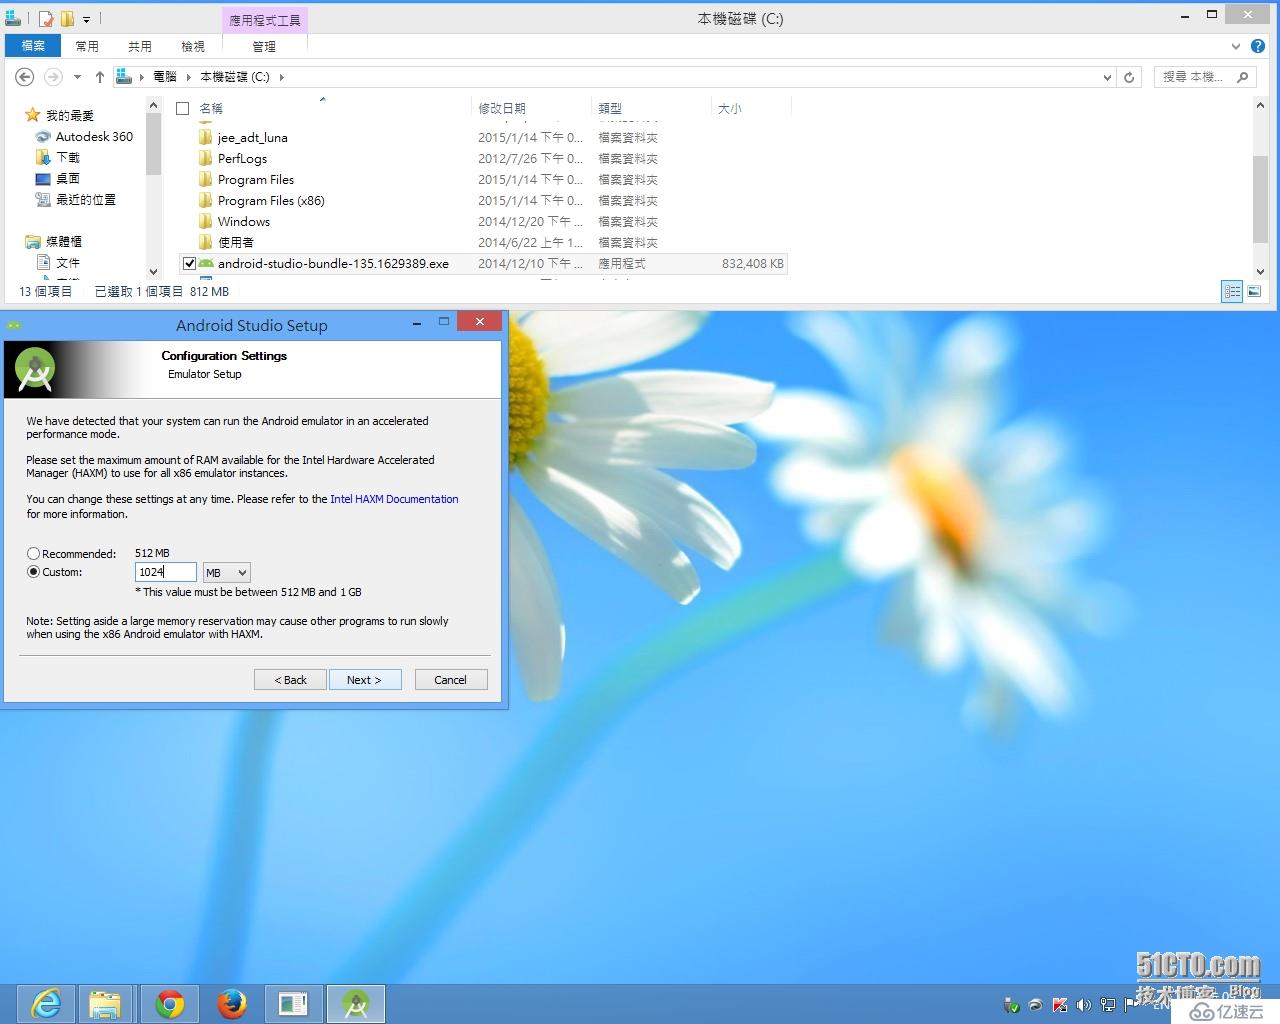Image resolution: width=1280 pixels, height=1024 pixels.
Task: Click the network tray icon
Action: [x=1107, y=1005]
